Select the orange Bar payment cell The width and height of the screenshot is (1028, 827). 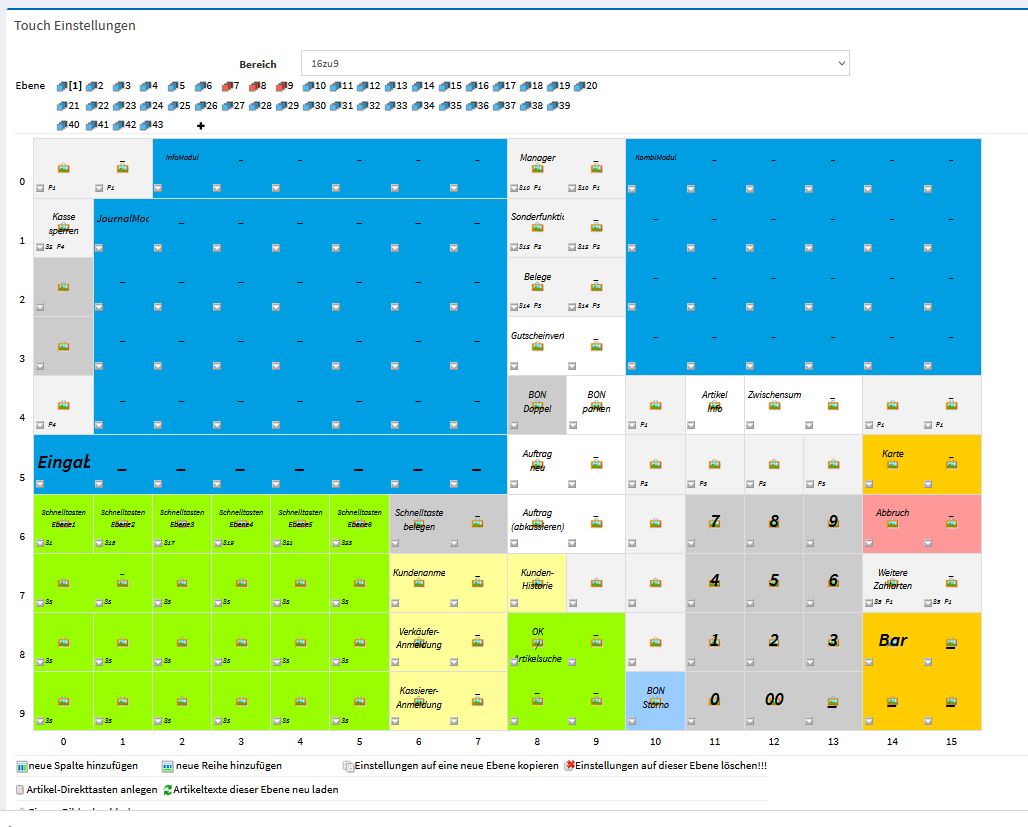[892, 641]
